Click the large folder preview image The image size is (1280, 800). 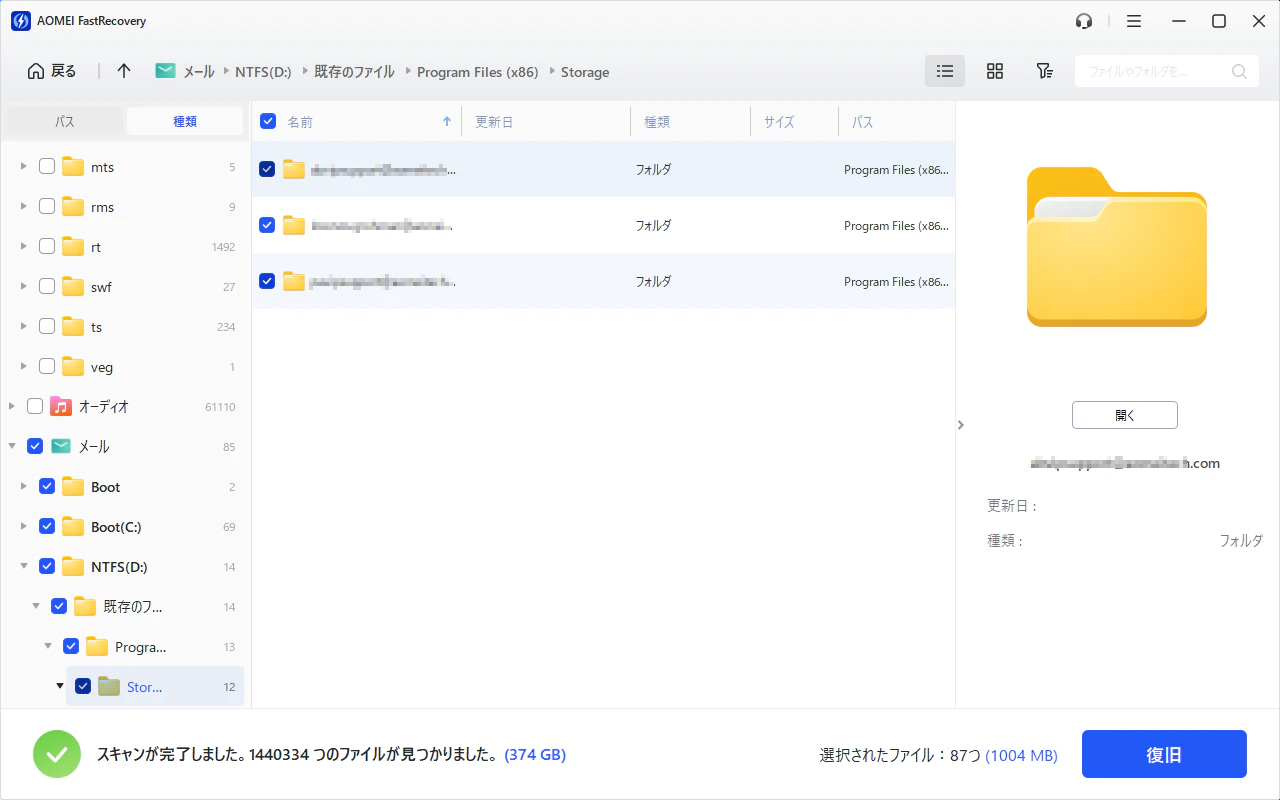[1117, 247]
